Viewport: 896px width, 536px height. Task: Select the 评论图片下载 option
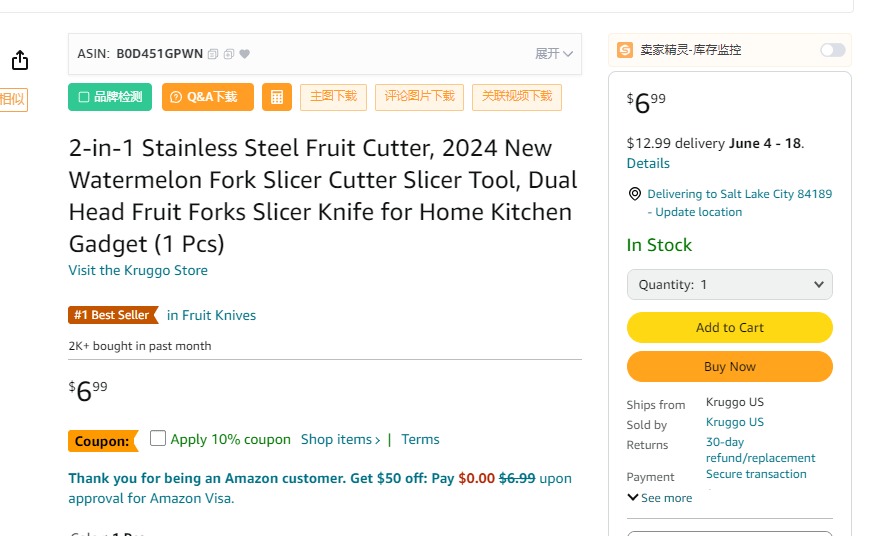419,97
